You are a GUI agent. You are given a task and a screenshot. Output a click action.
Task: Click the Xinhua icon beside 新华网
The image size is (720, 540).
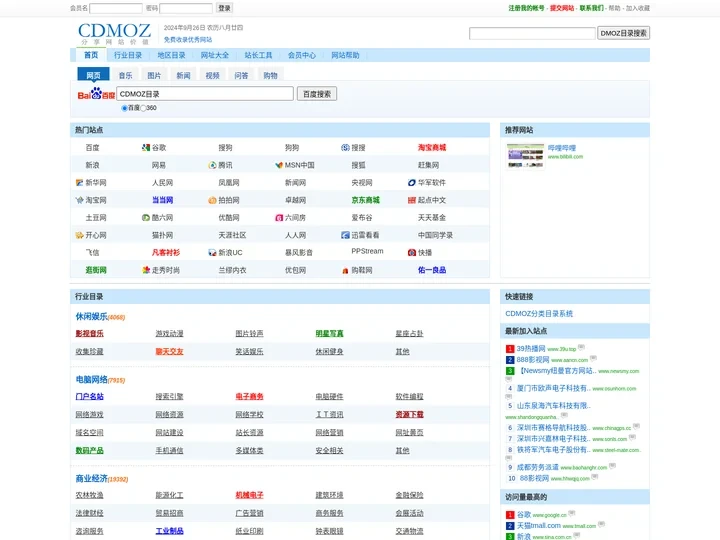(x=79, y=183)
